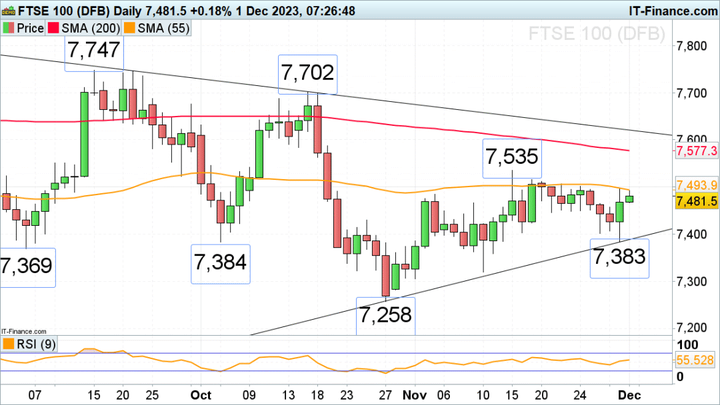This screenshot has height=405, width=720.
Task: Click the orange RSI (9) legend icon
Action: pyautogui.click(x=8, y=344)
